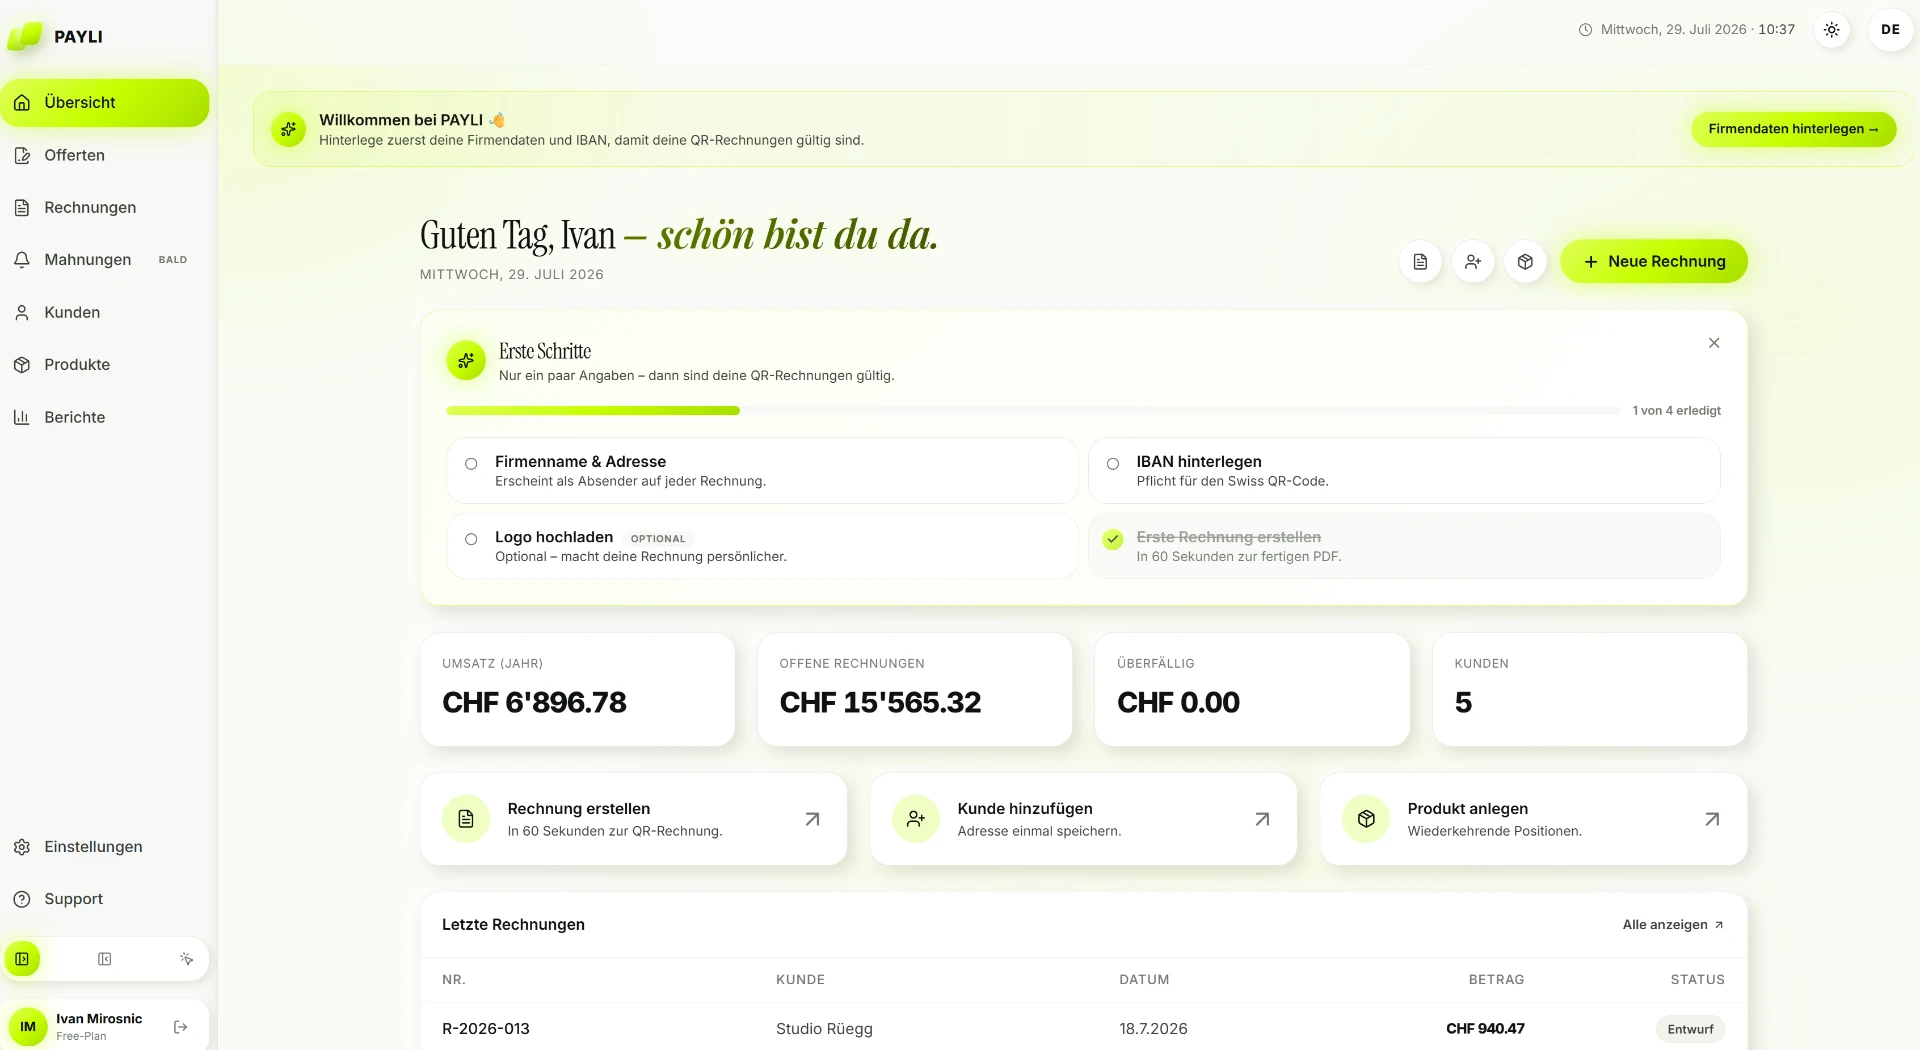Click the product box quick-action icon in the header
The width and height of the screenshot is (1920, 1050).
click(1525, 262)
